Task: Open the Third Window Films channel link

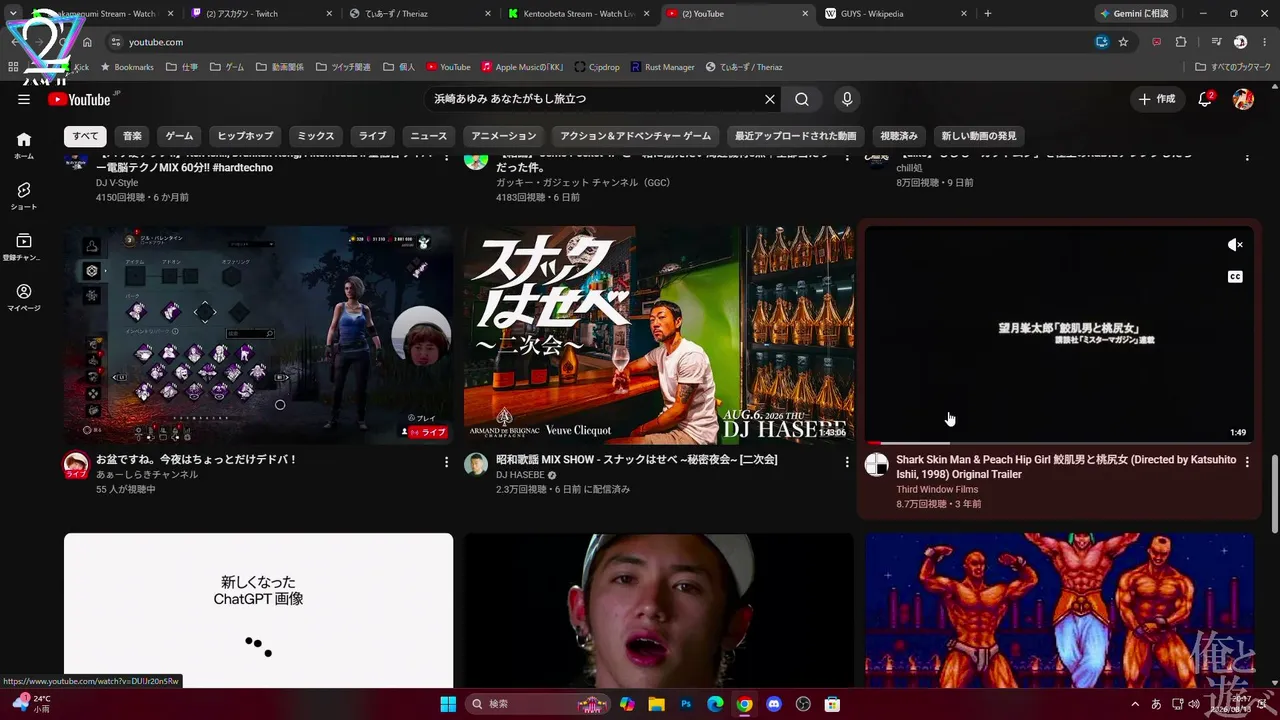Action: click(x=937, y=490)
